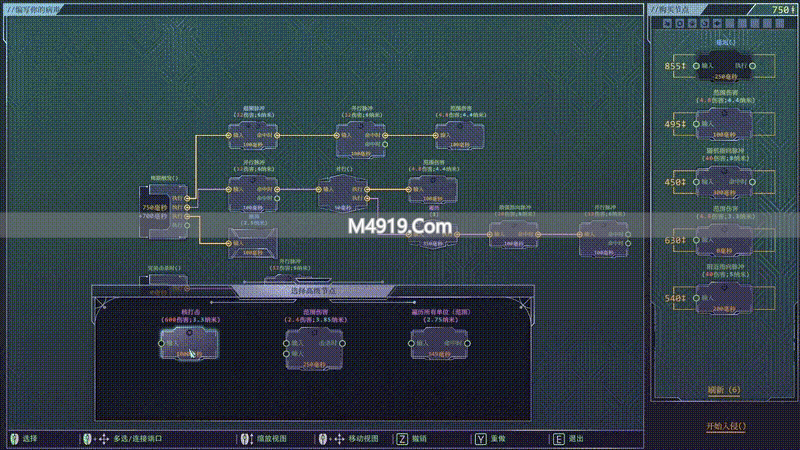Click the 购买节点 panel header
This screenshot has width=800, height=450.
pos(676,8)
